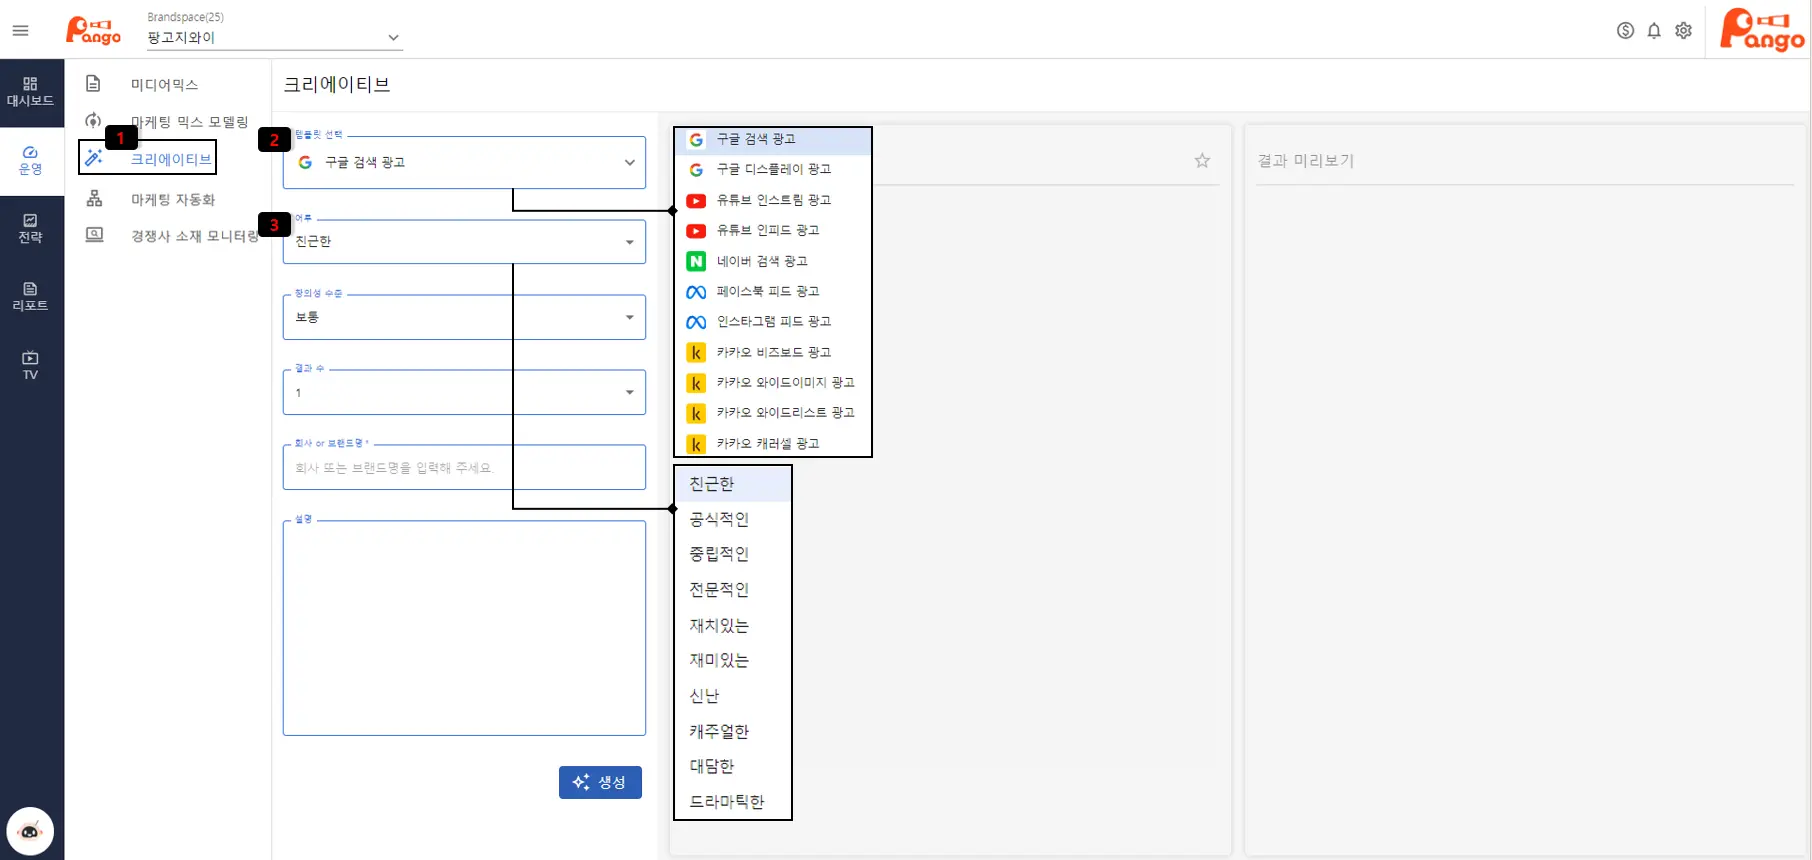Click into the 설명 description text area

tap(464, 628)
